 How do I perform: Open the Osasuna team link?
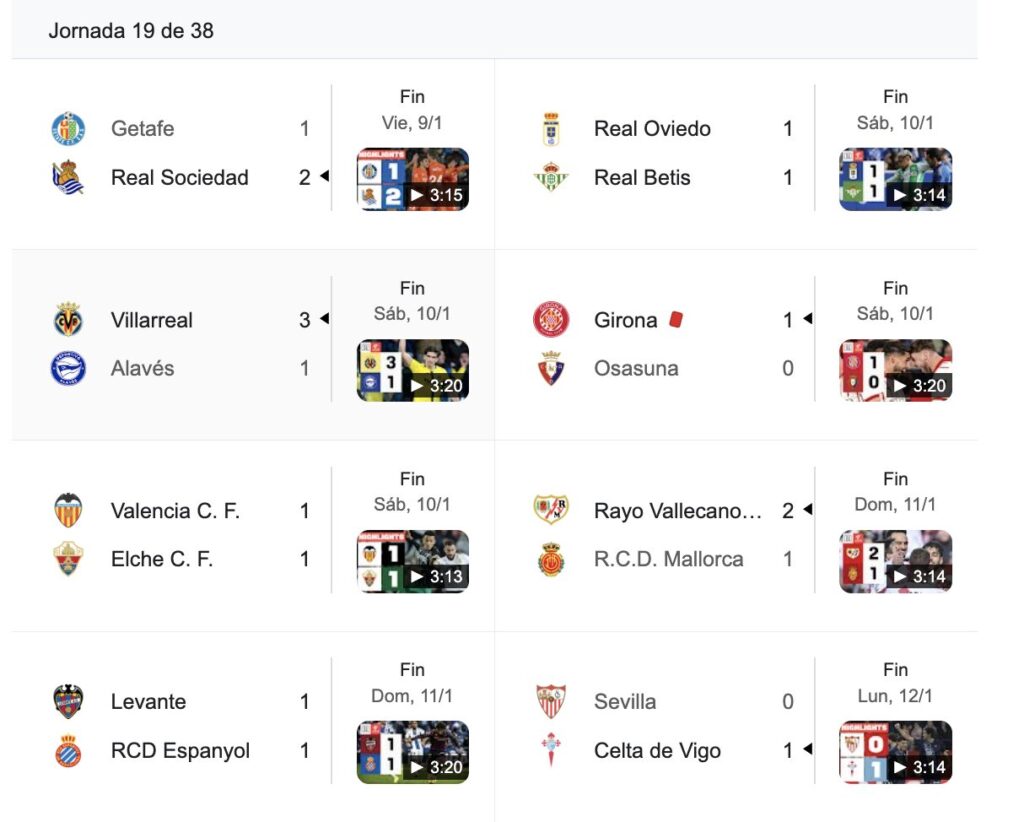[636, 369]
